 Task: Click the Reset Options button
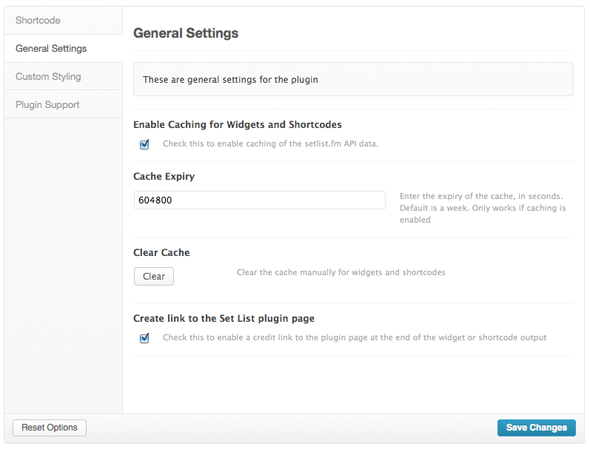(50, 428)
